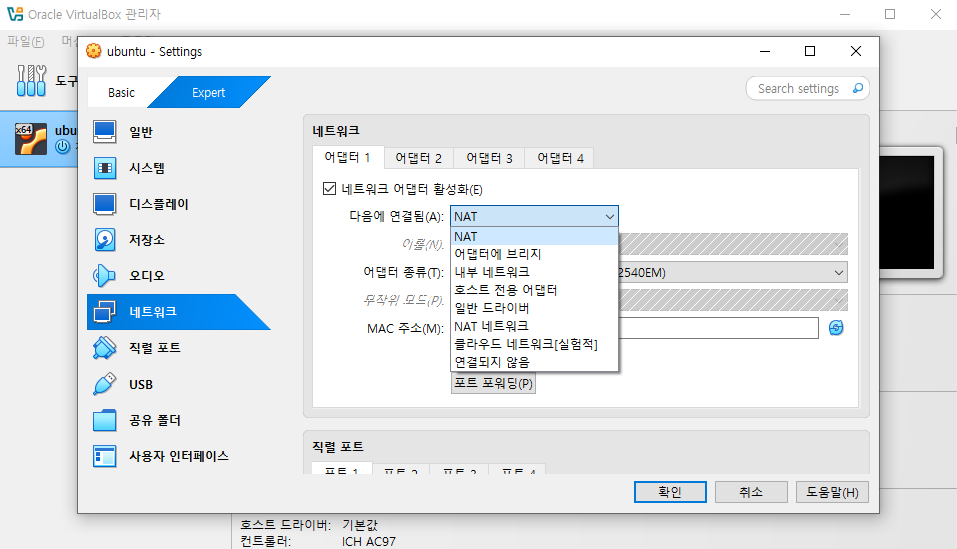Select the 시스템 category label
This screenshot has width=957, height=549.
pos(146,168)
